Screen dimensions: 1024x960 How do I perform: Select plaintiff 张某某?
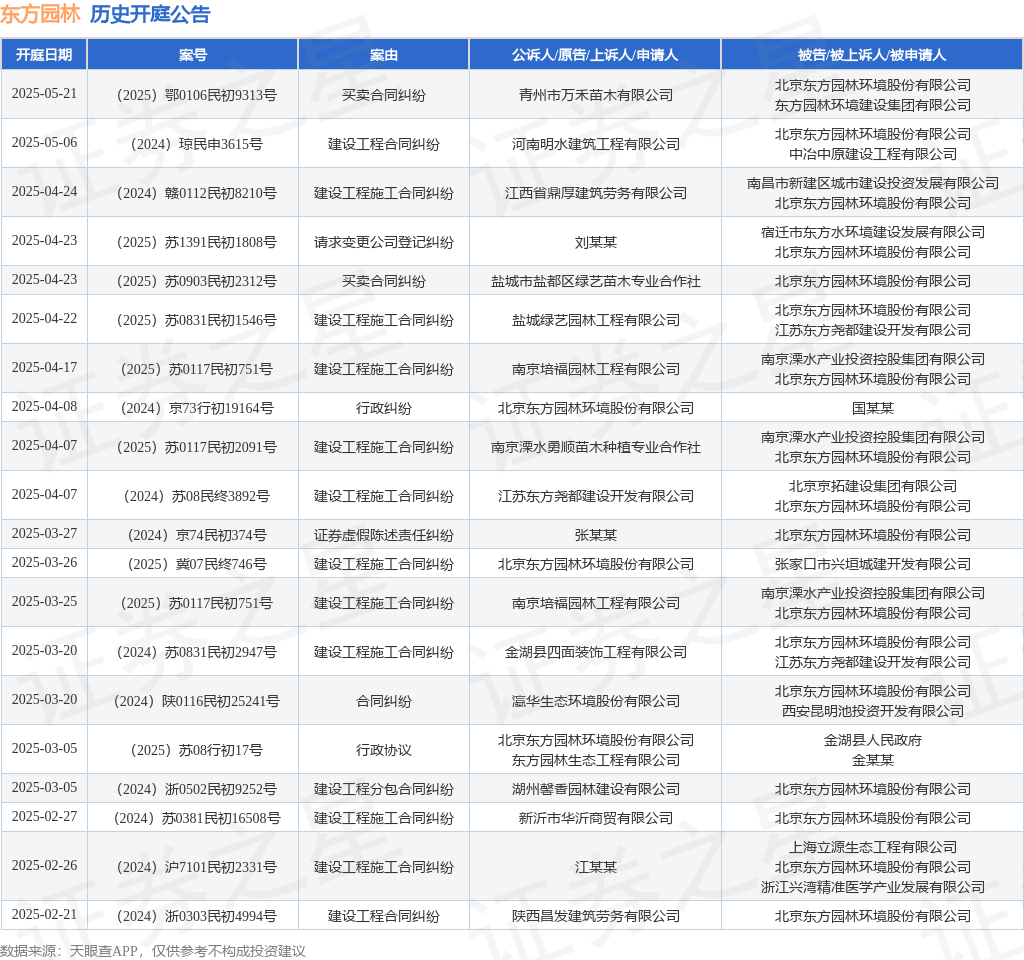click(x=596, y=536)
